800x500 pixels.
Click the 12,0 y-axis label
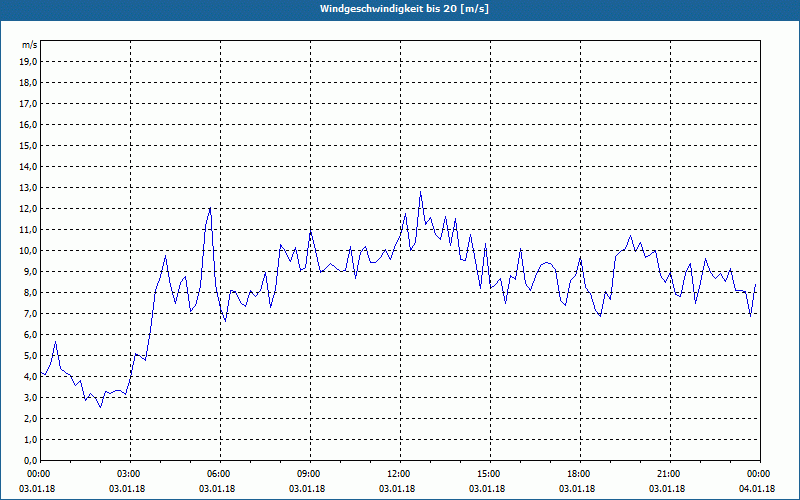28,209
